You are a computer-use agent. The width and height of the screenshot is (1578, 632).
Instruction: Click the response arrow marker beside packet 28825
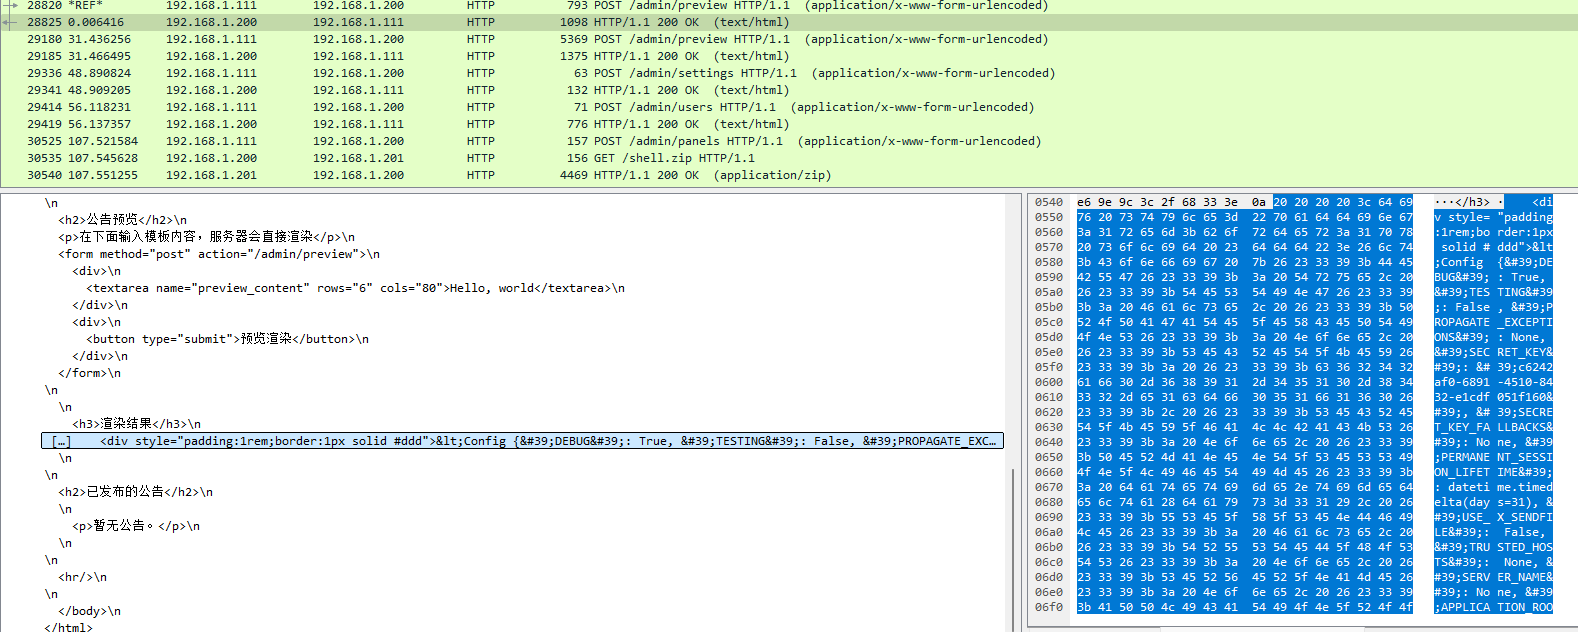point(10,22)
